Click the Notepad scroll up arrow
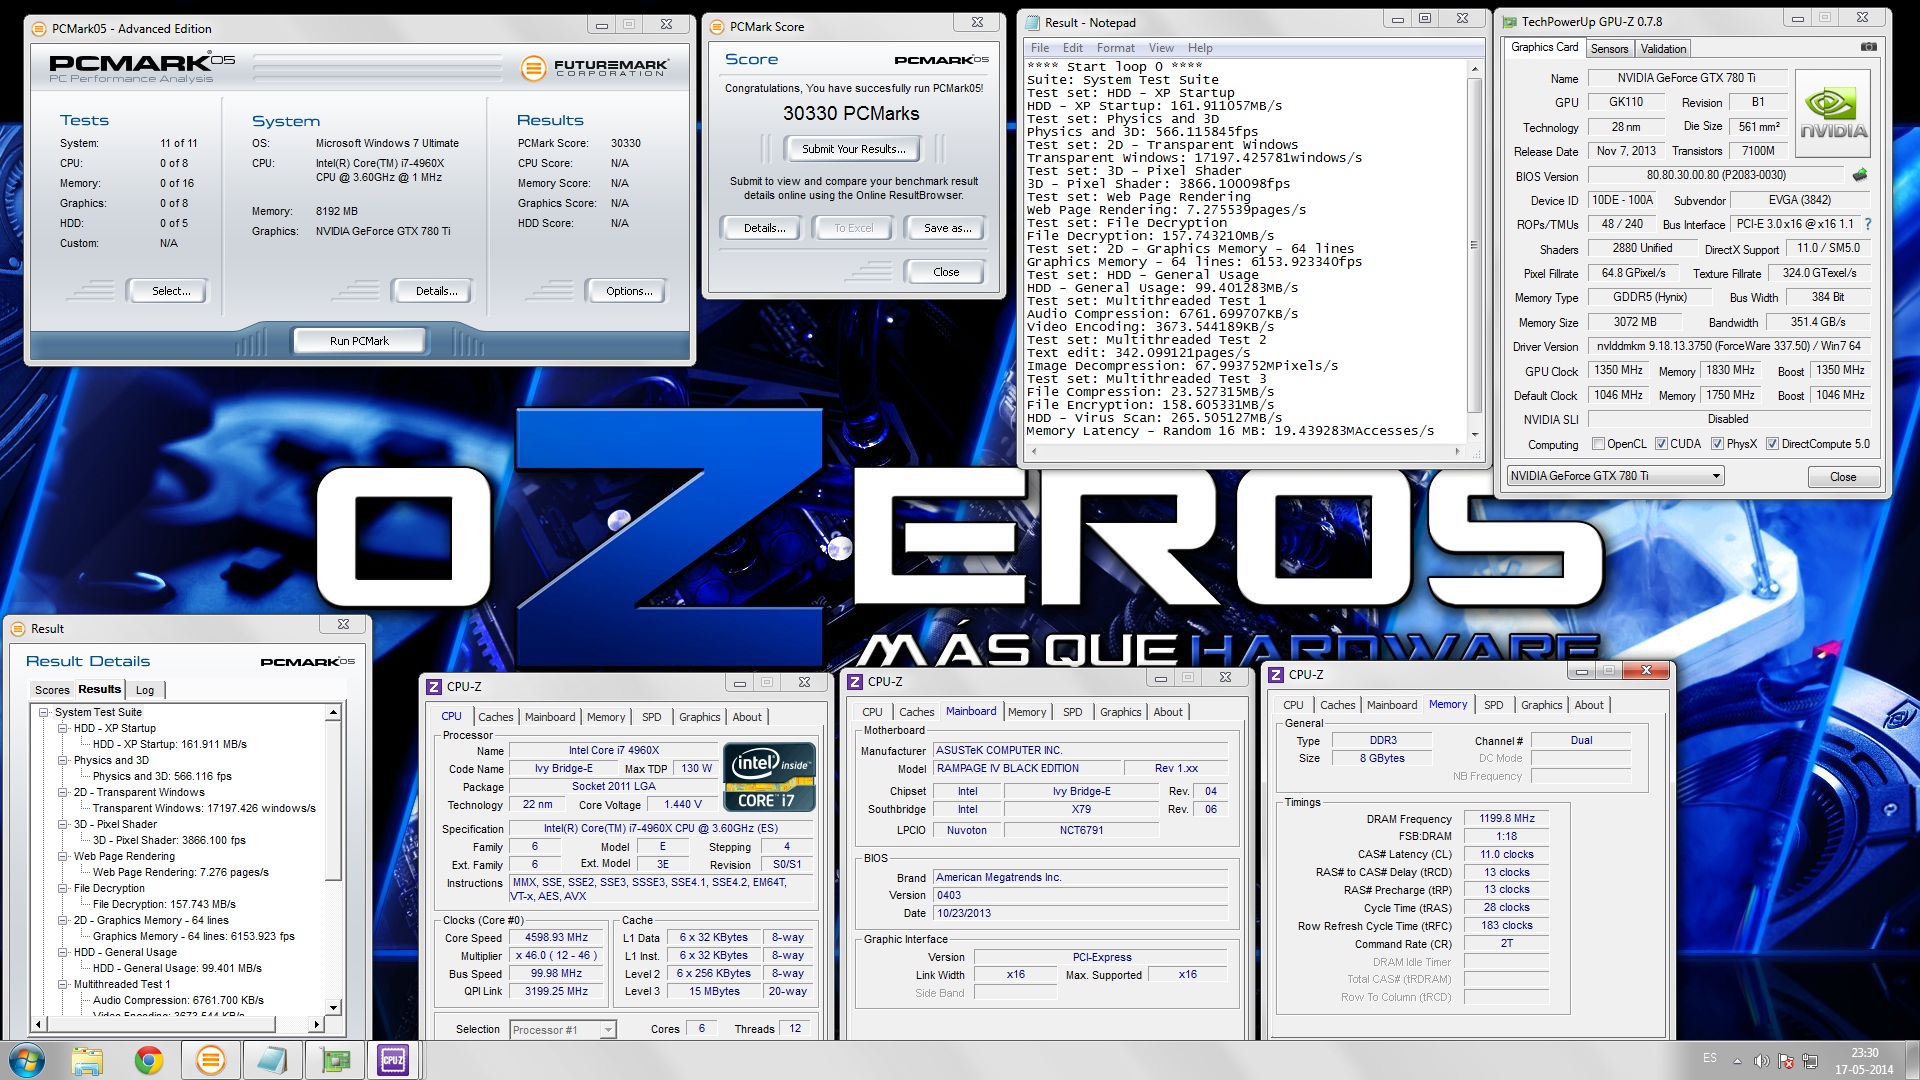This screenshot has width=1920, height=1080. click(1473, 68)
